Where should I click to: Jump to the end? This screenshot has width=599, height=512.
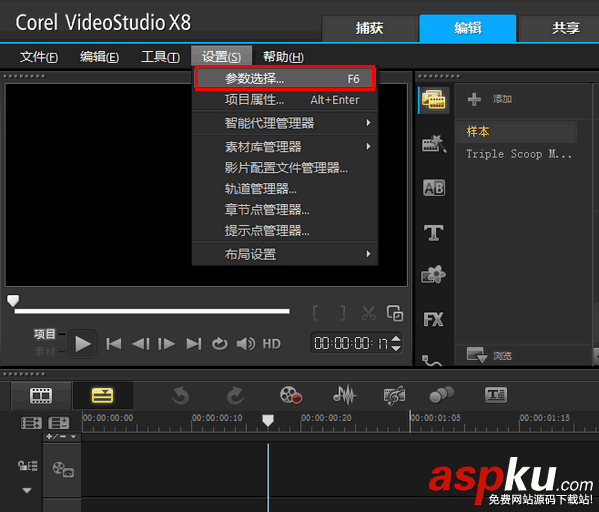(x=194, y=344)
